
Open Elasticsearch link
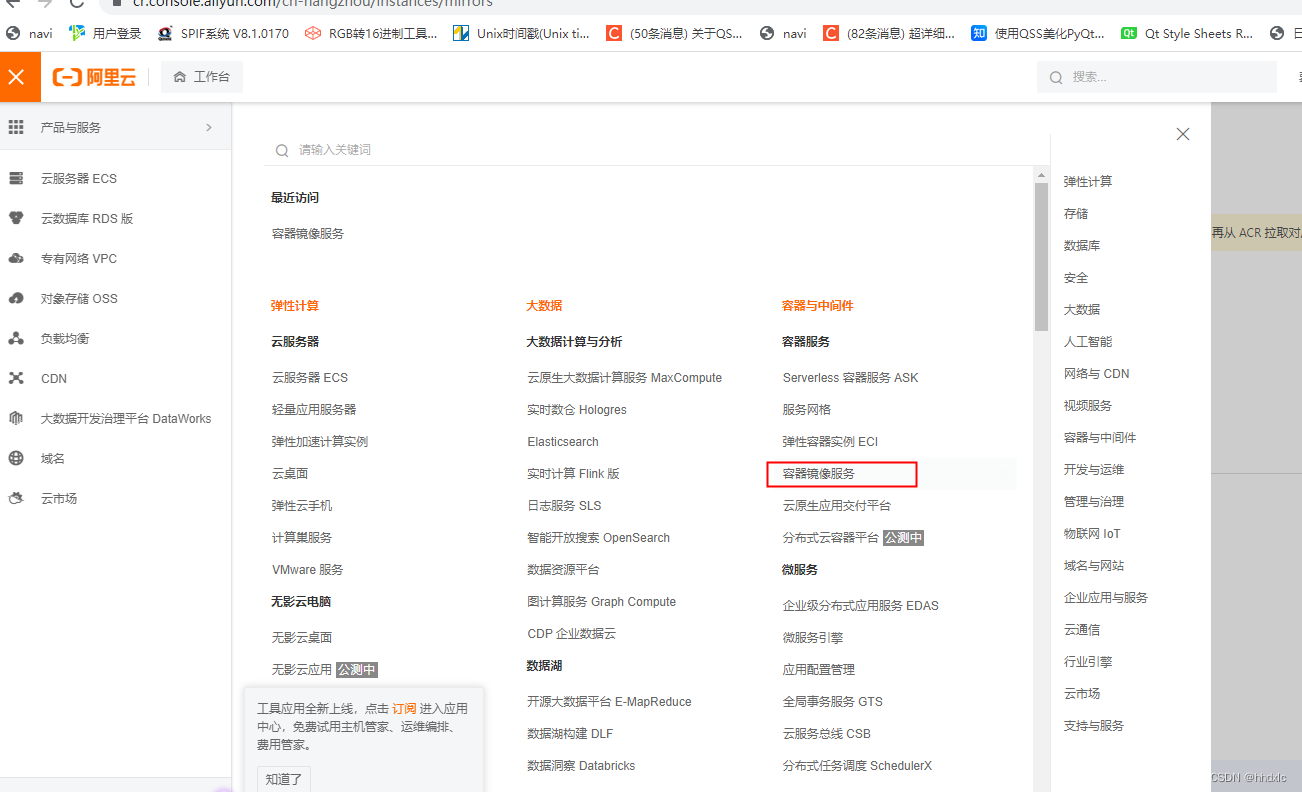pos(563,442)
